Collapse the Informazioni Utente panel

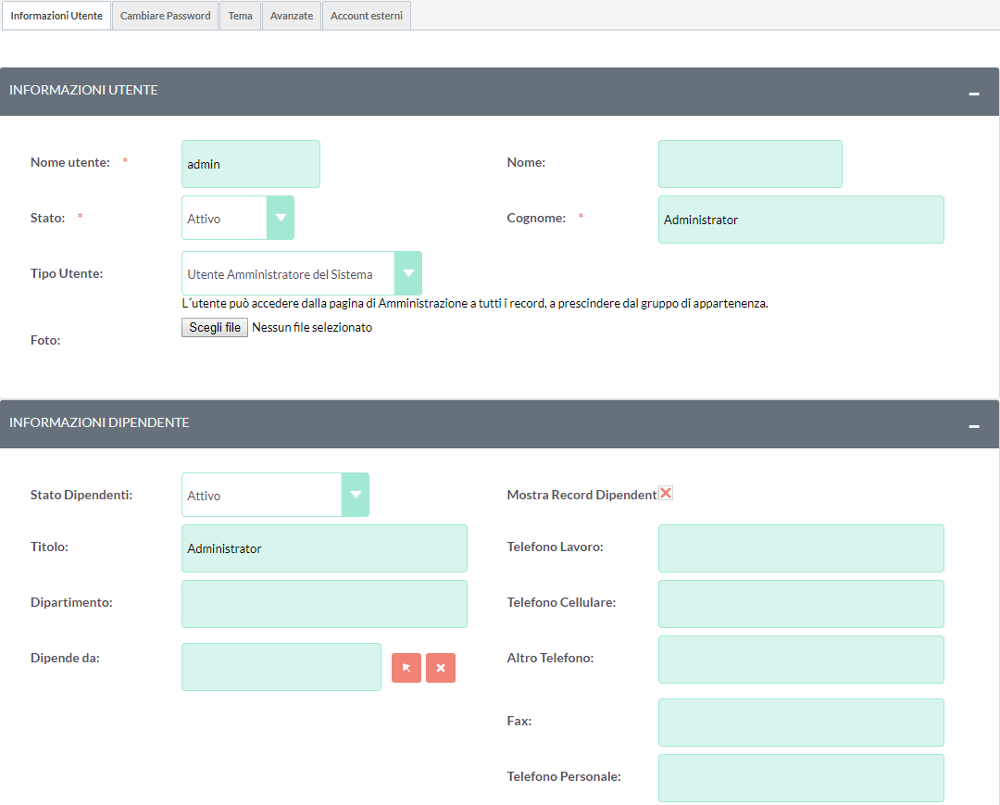(973, 93)
